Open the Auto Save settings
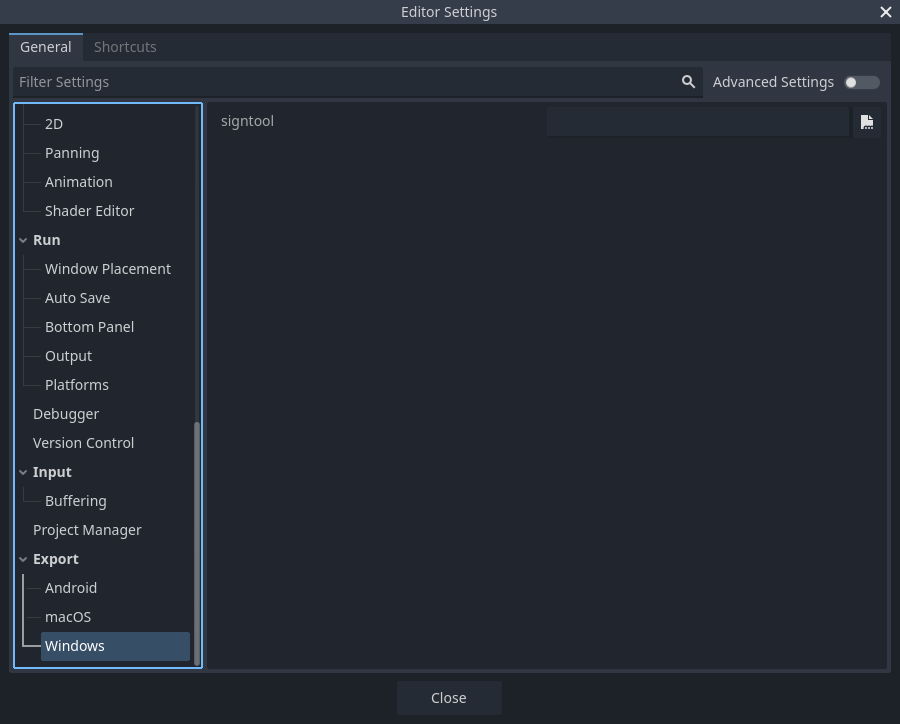900x724 pixels. click(77, 298)
